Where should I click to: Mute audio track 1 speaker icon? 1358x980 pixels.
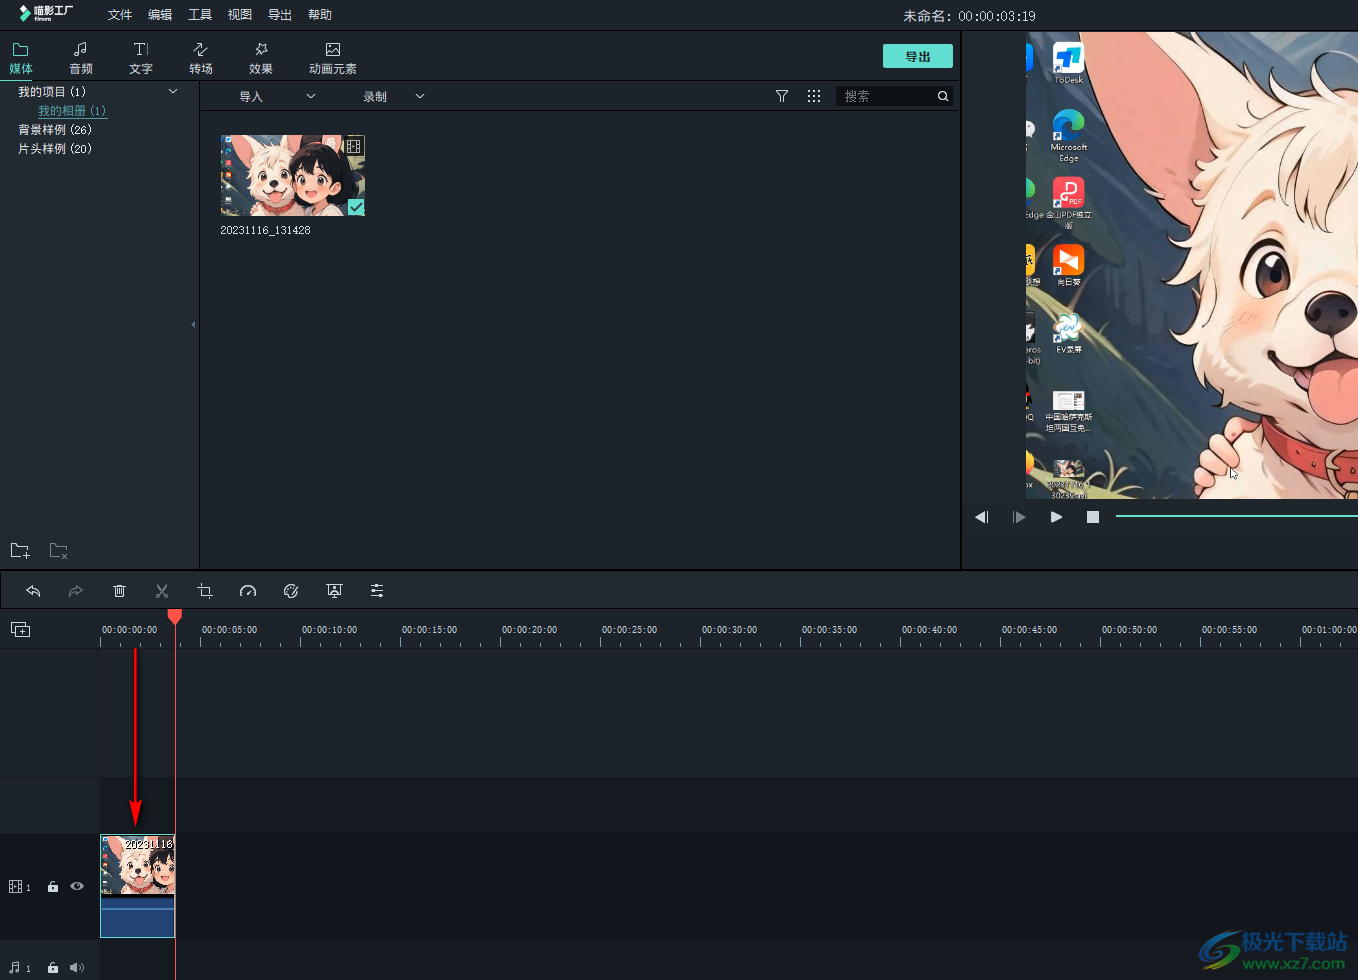77,968
